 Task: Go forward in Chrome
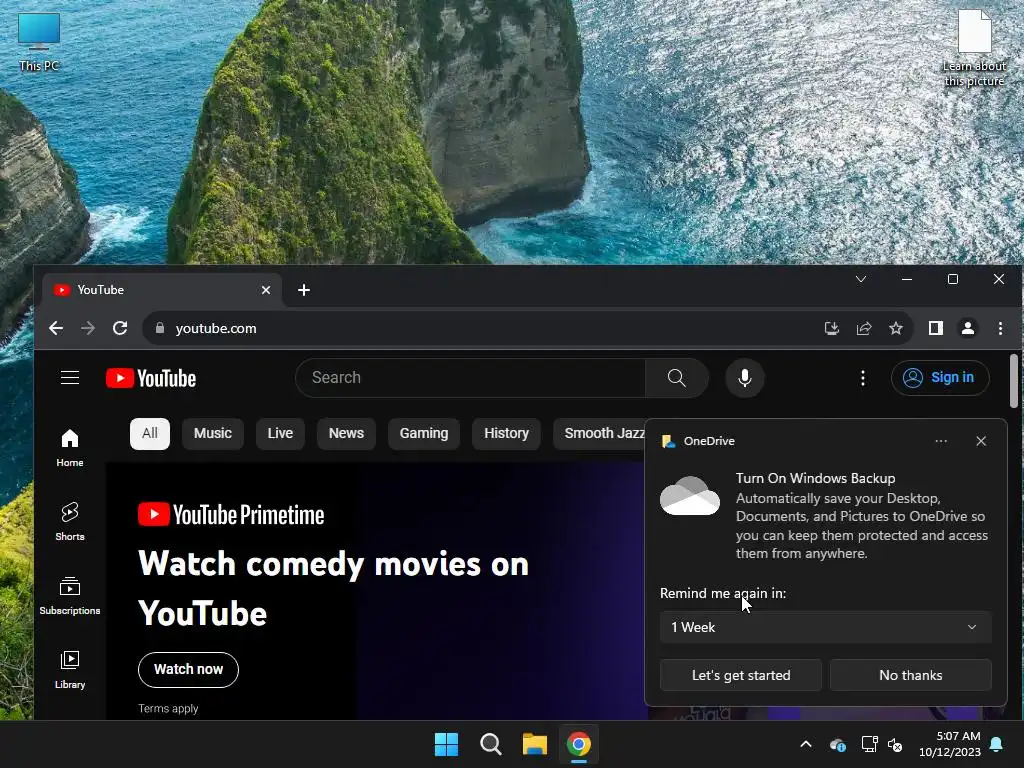tap(88, 328)
